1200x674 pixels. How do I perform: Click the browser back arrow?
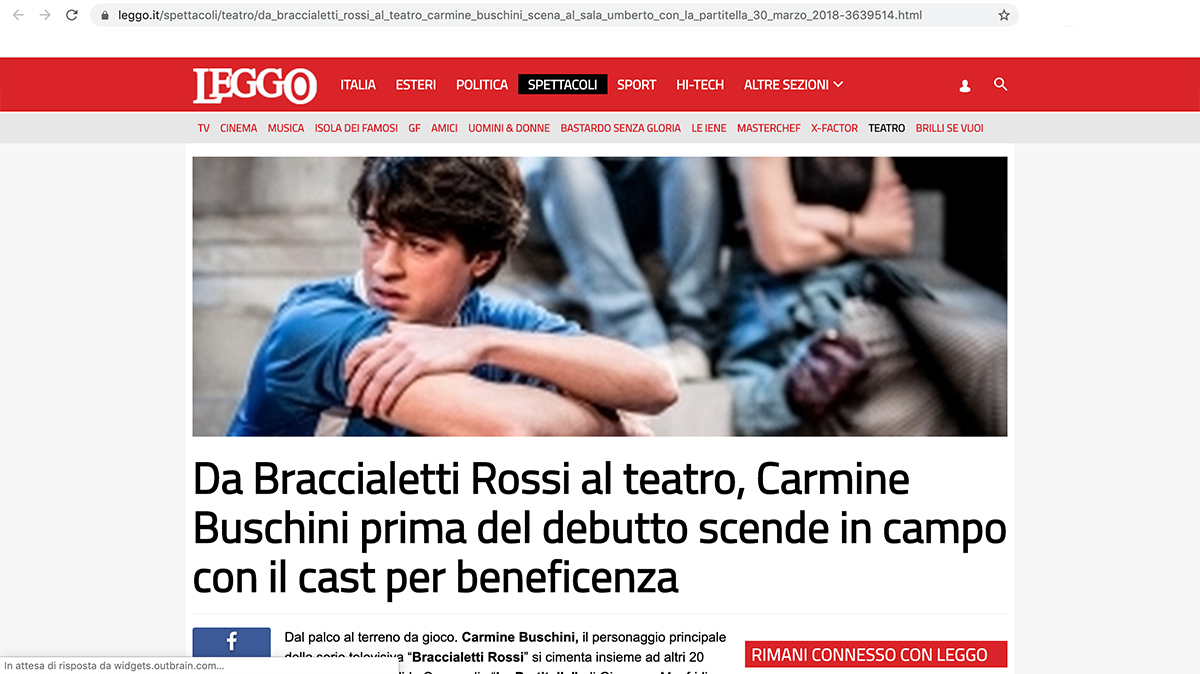18,15
